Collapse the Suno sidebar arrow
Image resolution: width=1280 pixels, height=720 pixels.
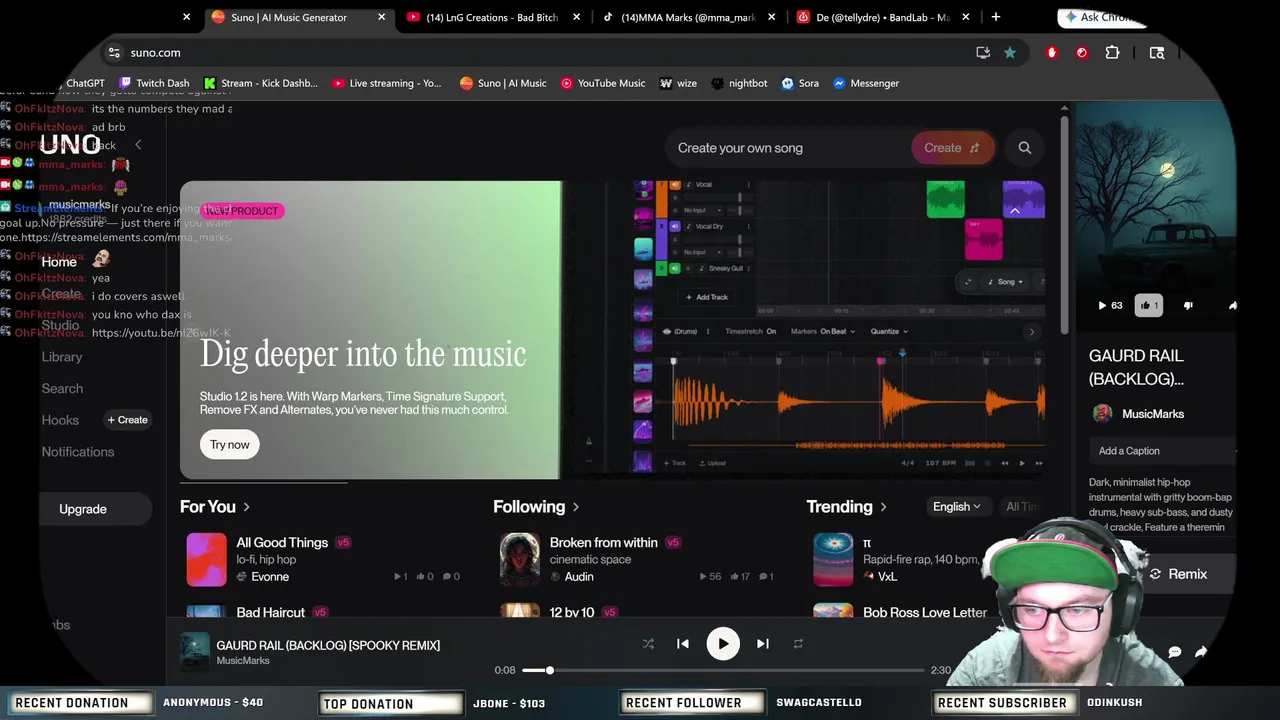point(138,145)
